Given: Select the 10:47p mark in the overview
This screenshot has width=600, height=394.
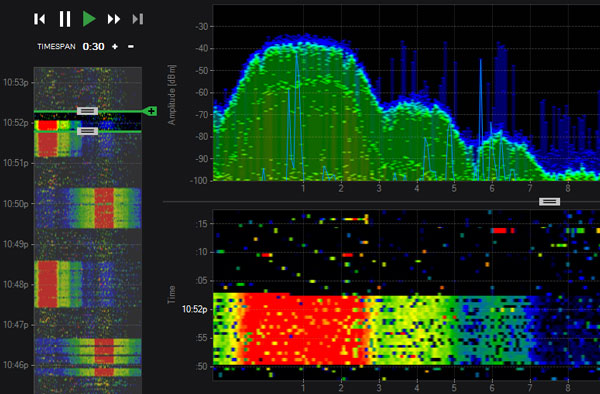Looking at the screenshot, I should 16,325.
